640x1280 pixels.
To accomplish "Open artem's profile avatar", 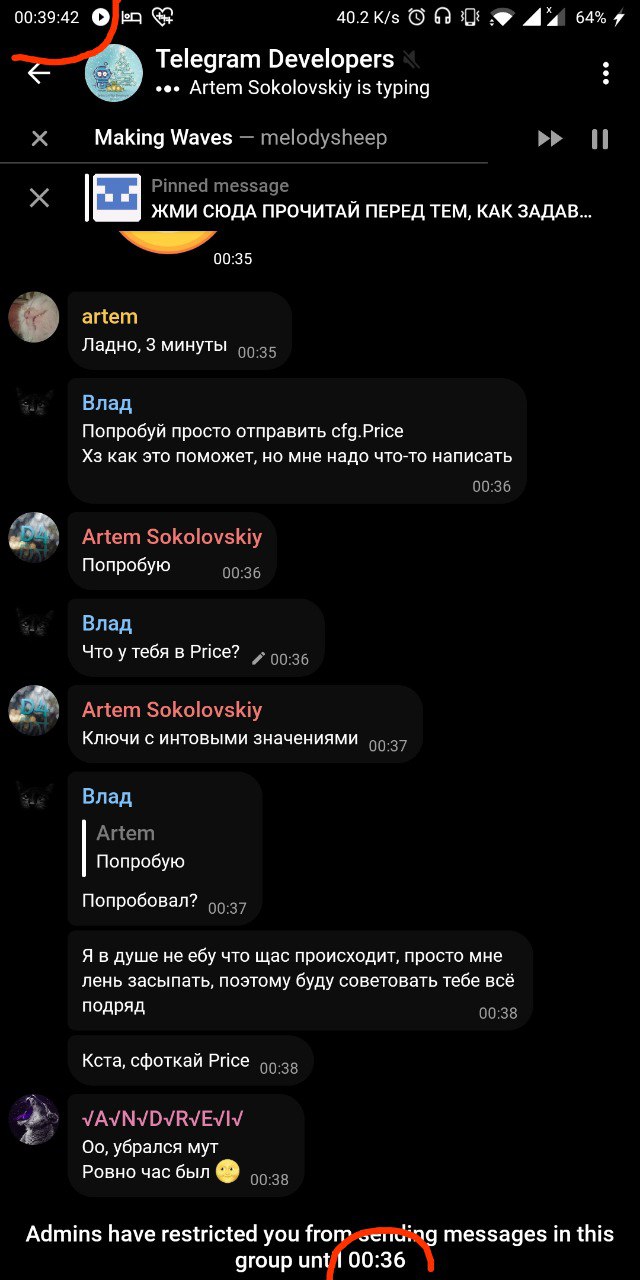I will [x=34, y=317].
